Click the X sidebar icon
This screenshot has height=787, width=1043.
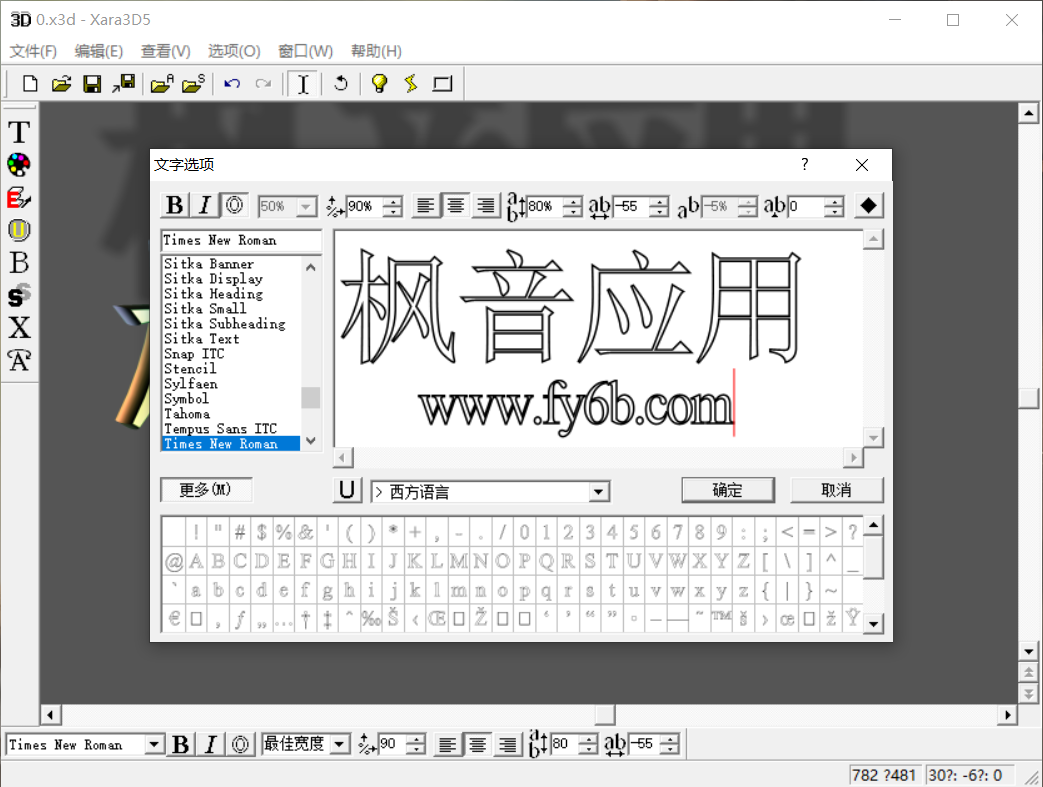[x=19, y=328]
